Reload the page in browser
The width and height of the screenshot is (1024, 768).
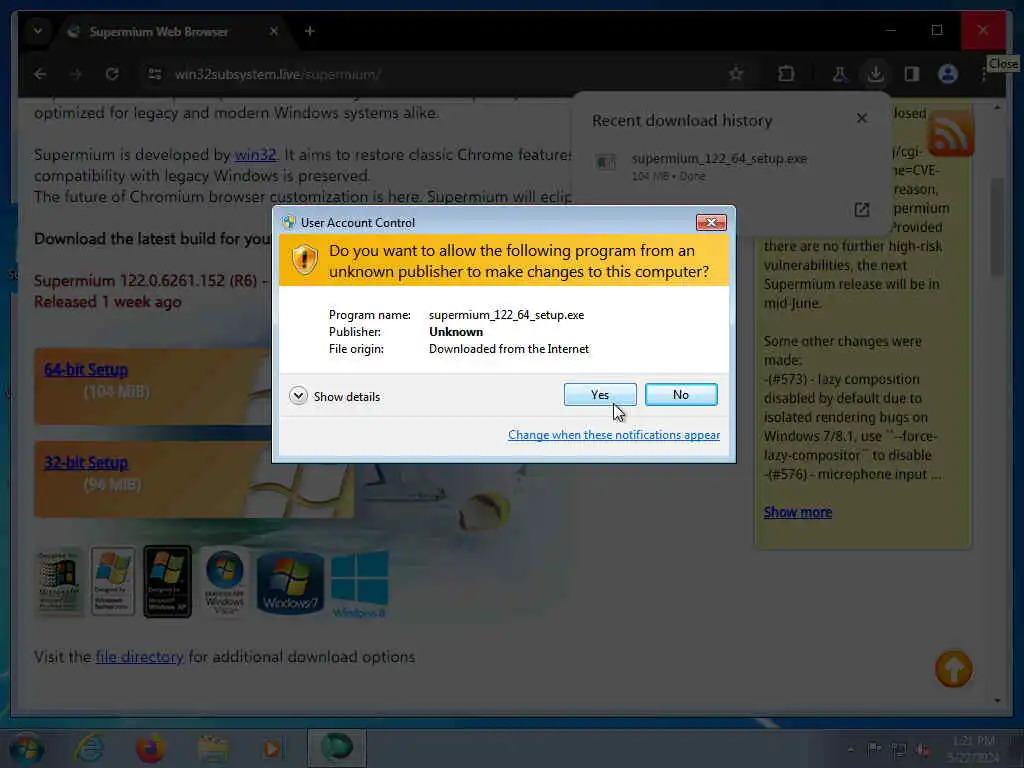pos(112,74)
